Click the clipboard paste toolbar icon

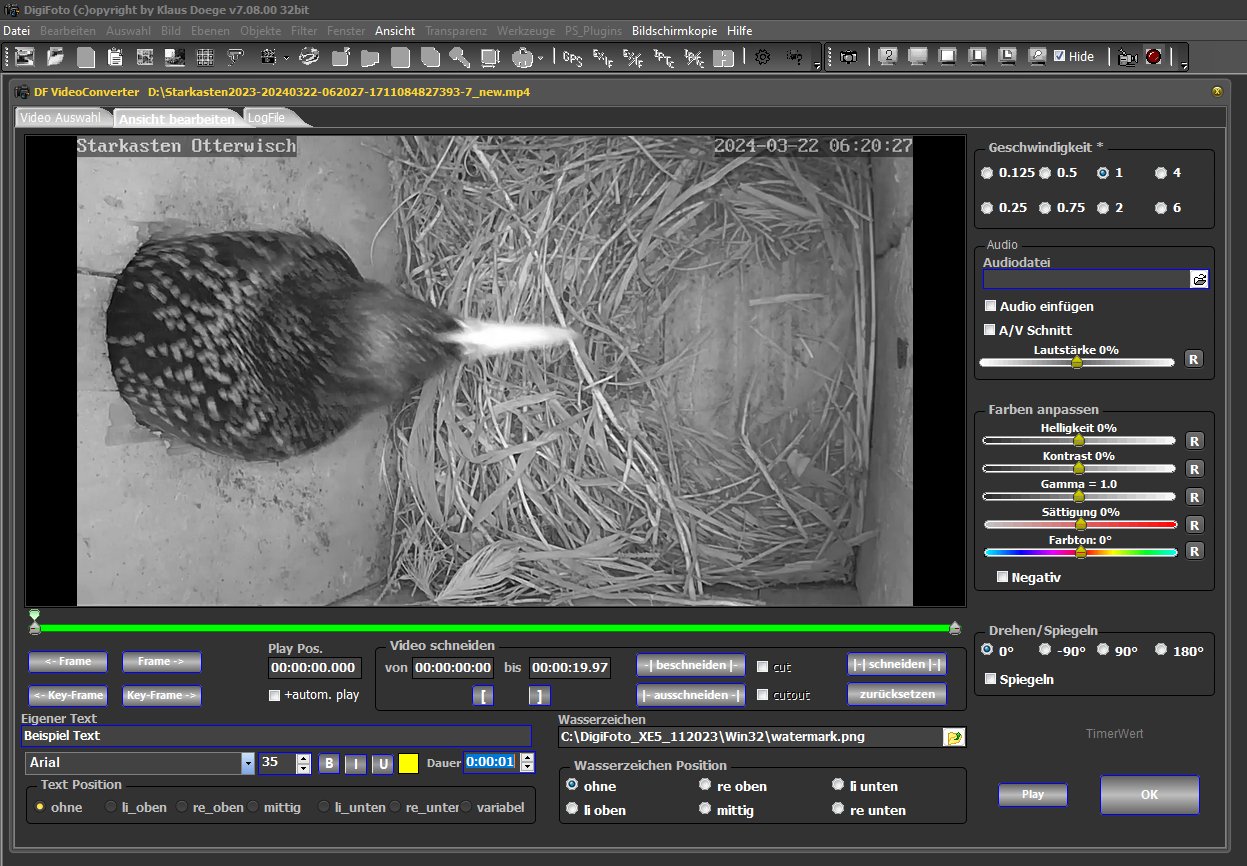(115, 57)
